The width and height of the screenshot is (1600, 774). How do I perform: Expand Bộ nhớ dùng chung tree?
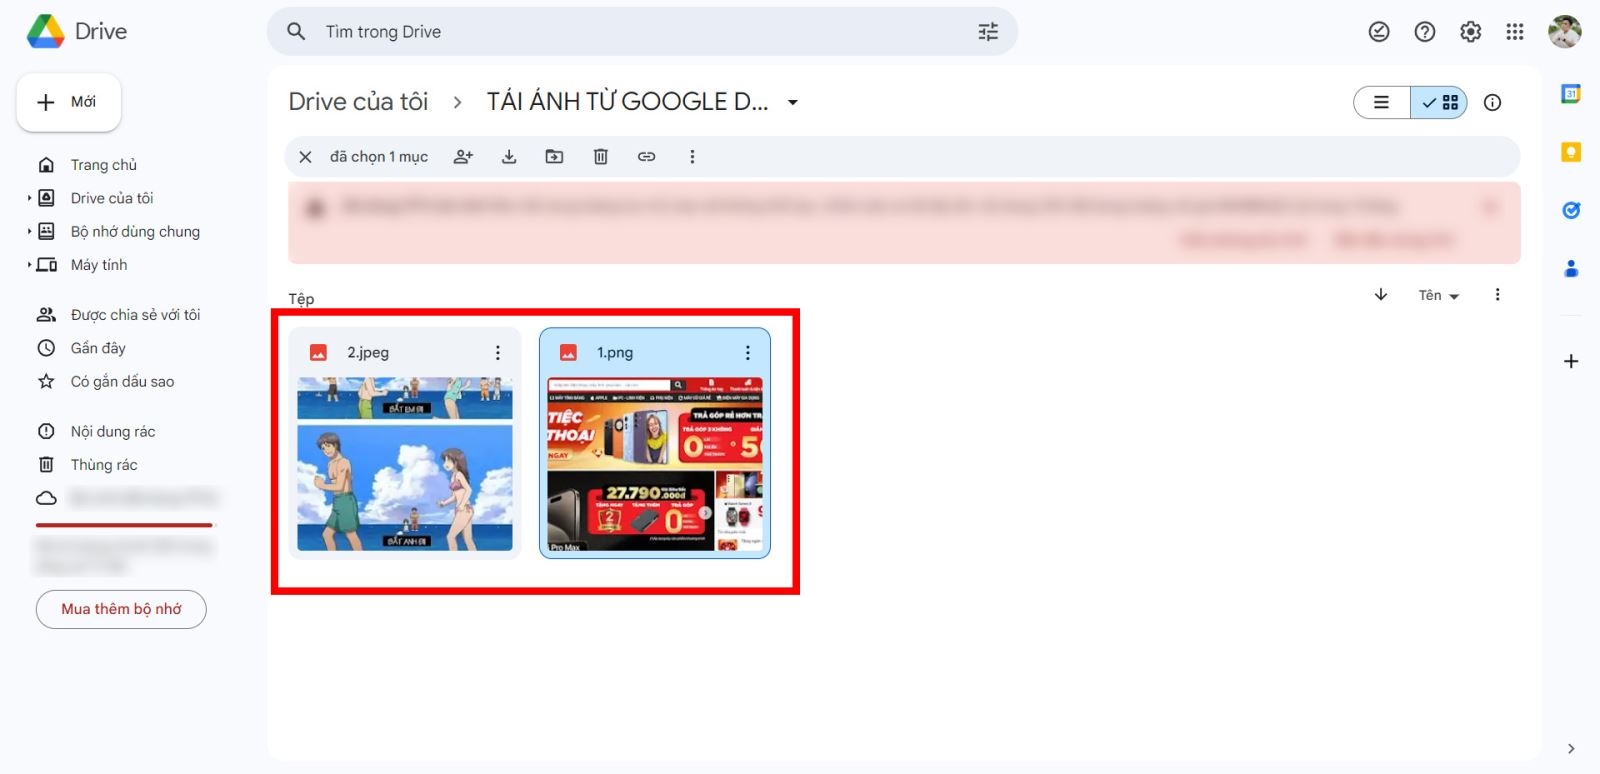click(29, 231)
